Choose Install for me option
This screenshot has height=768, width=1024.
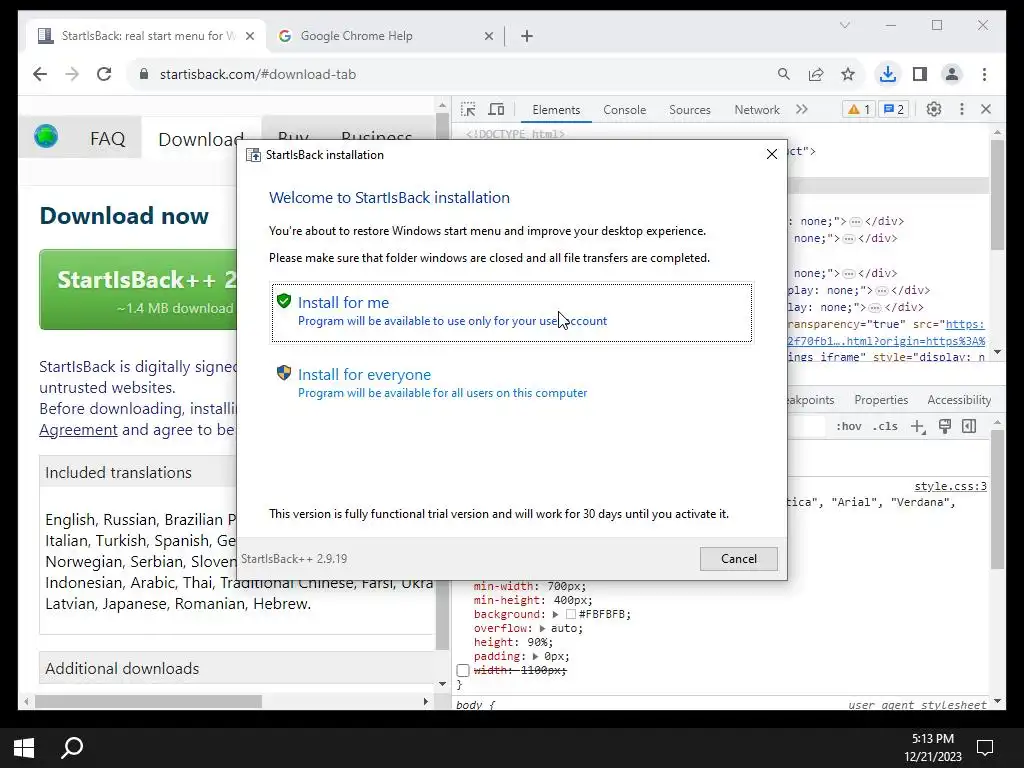coord(511,312)
